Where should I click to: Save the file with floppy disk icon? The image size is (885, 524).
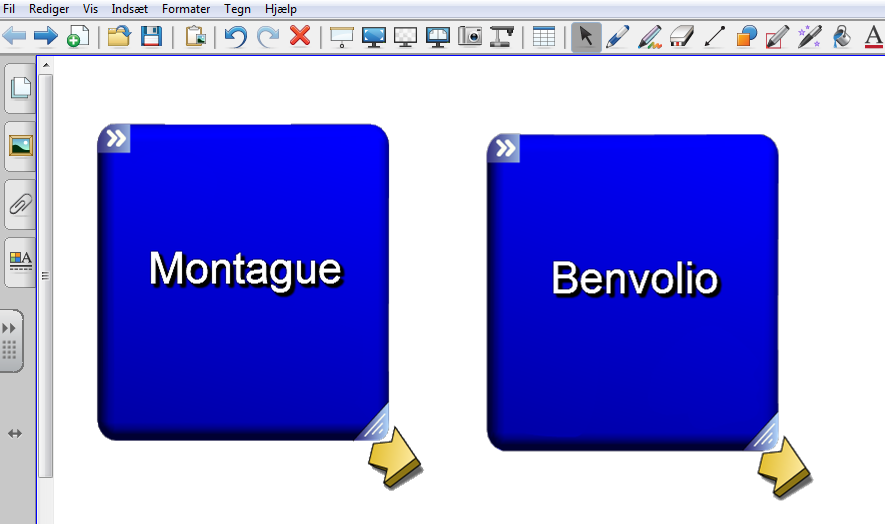pyautogui.click(x=151, y=37)
